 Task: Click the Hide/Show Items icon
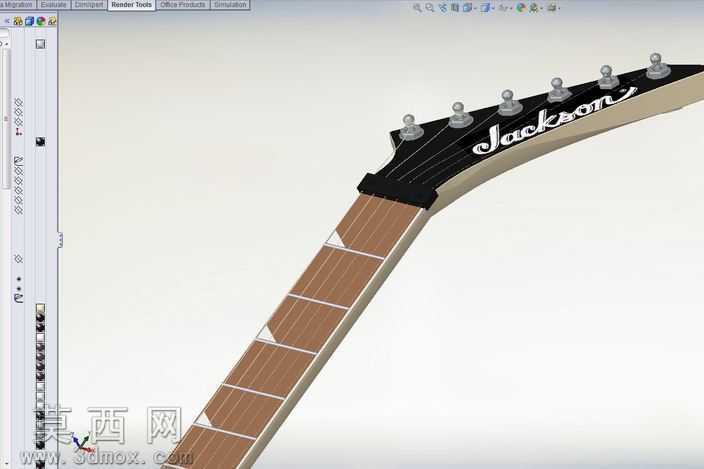(504, 8)
